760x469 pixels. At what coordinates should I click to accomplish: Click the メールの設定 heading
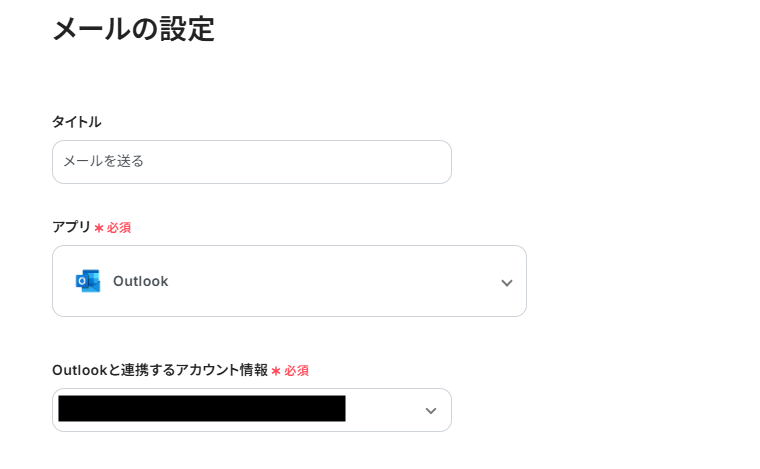133,29
